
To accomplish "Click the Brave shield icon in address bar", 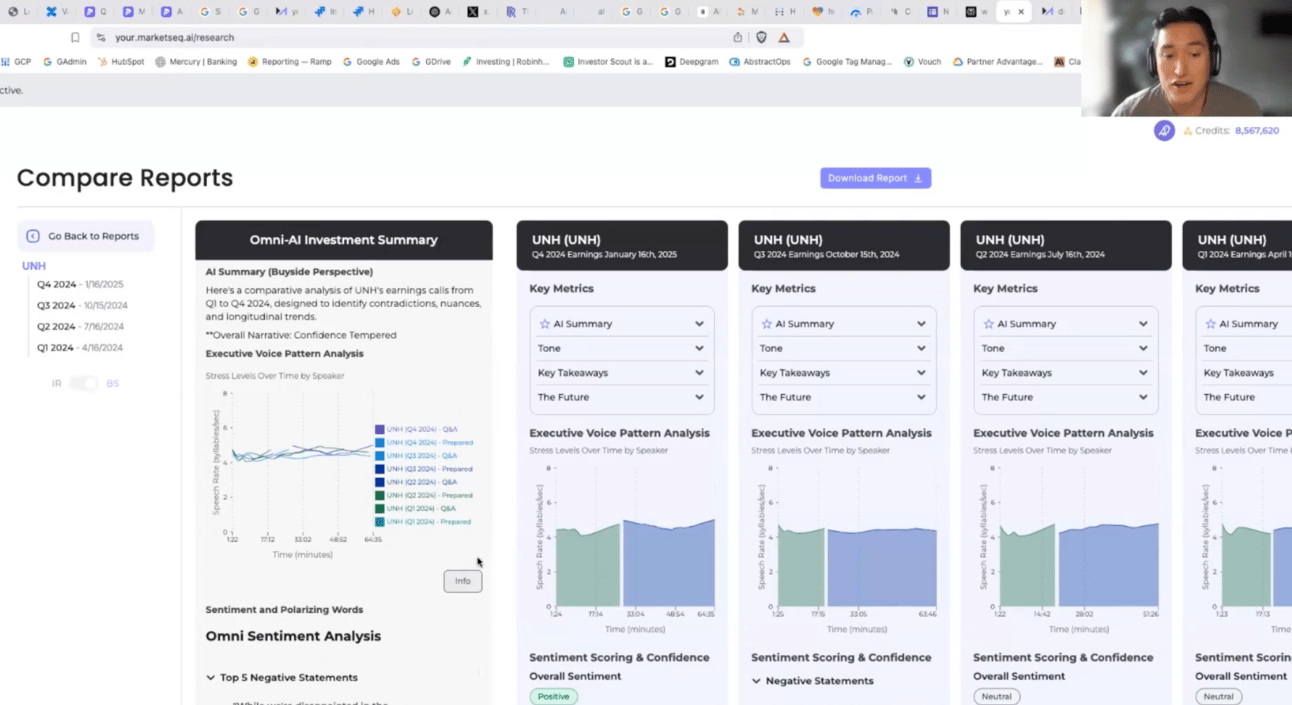I will [761, 37].
